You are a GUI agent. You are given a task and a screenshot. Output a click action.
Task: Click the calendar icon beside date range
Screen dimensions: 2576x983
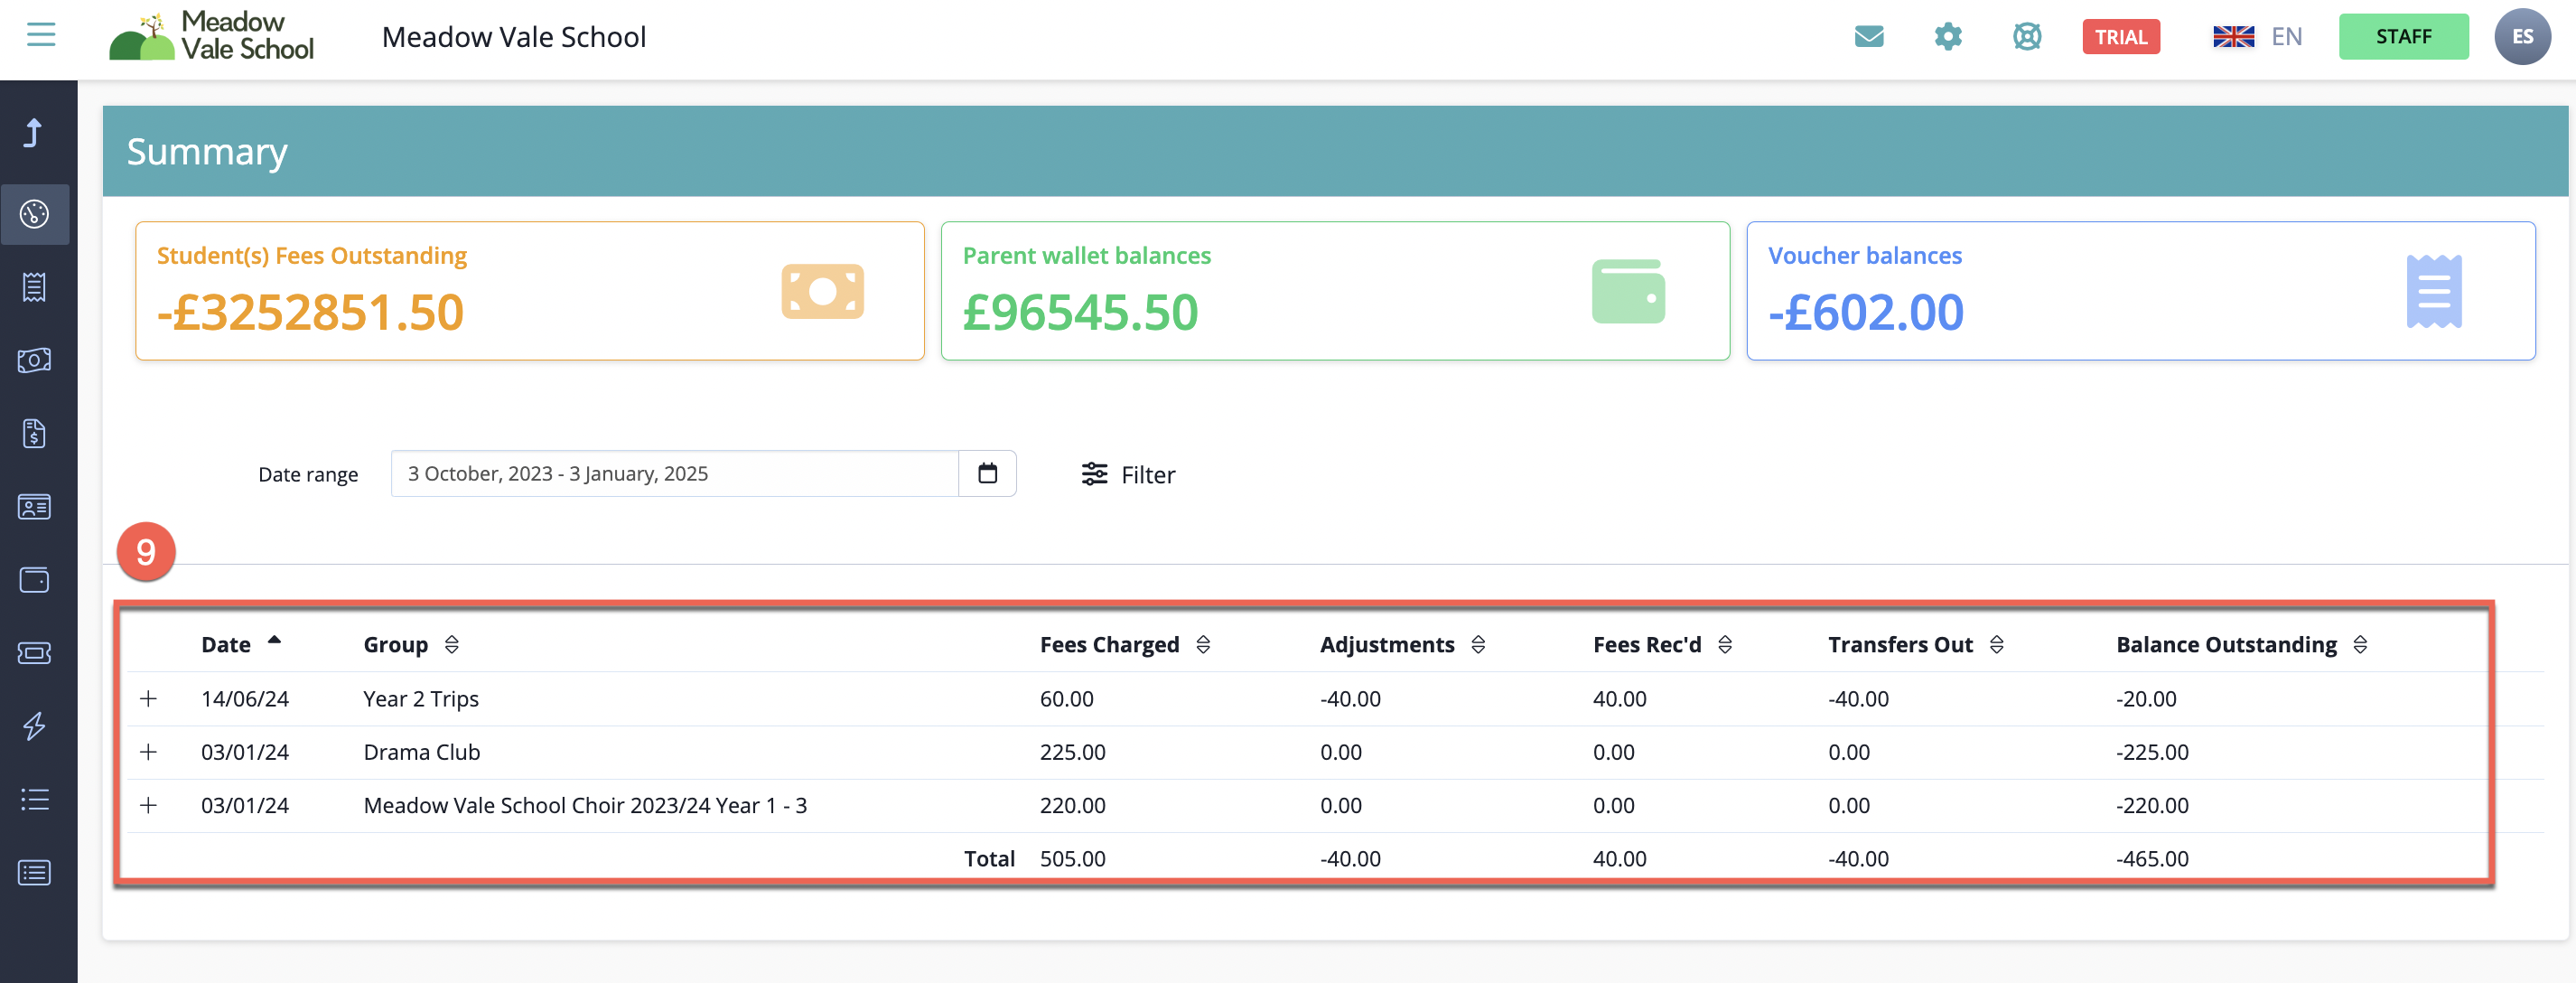[987, 473]
